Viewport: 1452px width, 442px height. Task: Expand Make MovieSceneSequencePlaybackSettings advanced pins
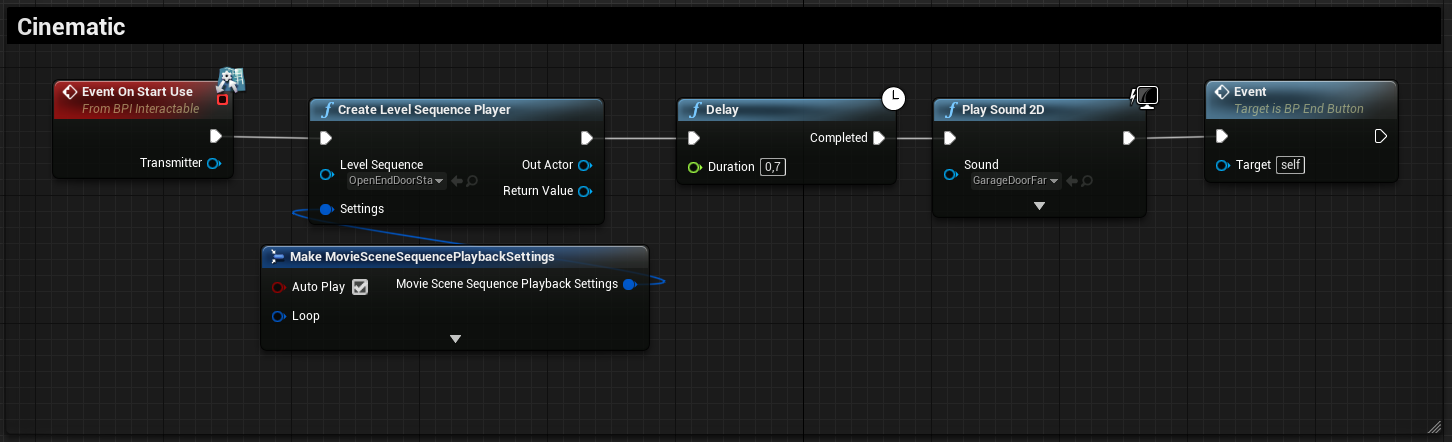pyautogui.click(x=455, y=339)
